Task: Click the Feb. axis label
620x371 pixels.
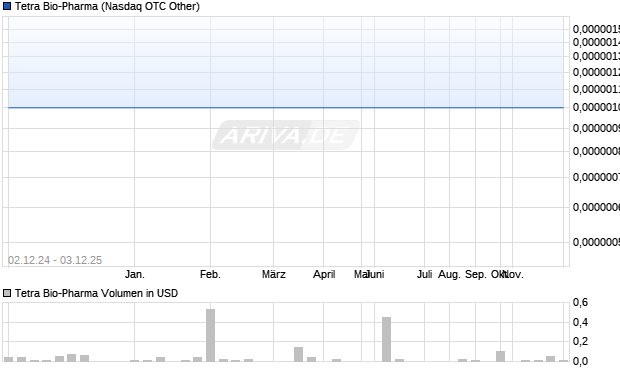Action: pyautogui.click(x=210, y=274)
